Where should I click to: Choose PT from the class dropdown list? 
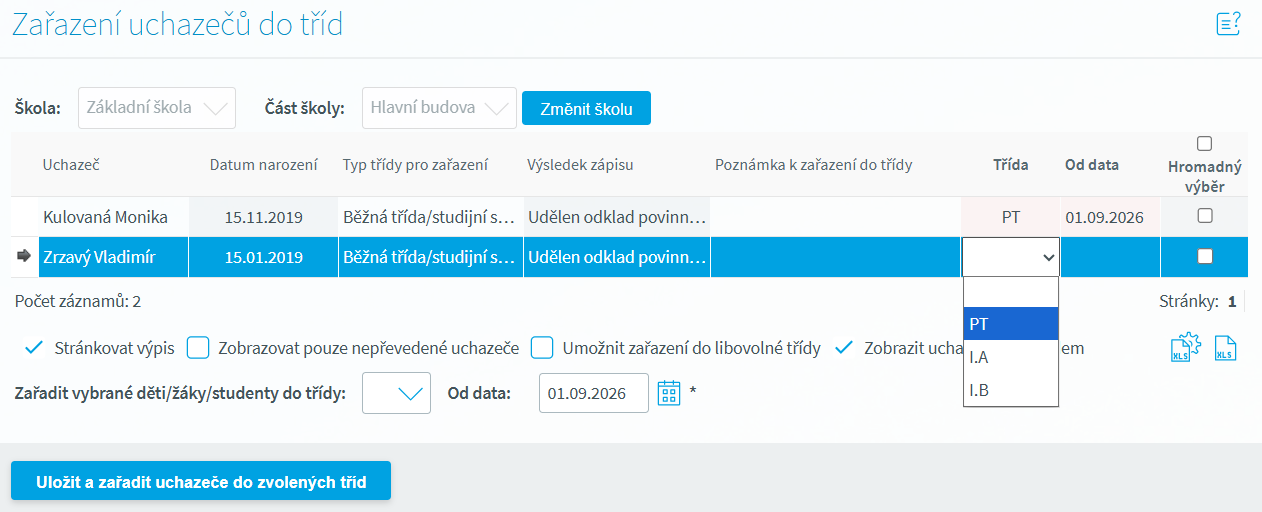(x=1010, y=324)
